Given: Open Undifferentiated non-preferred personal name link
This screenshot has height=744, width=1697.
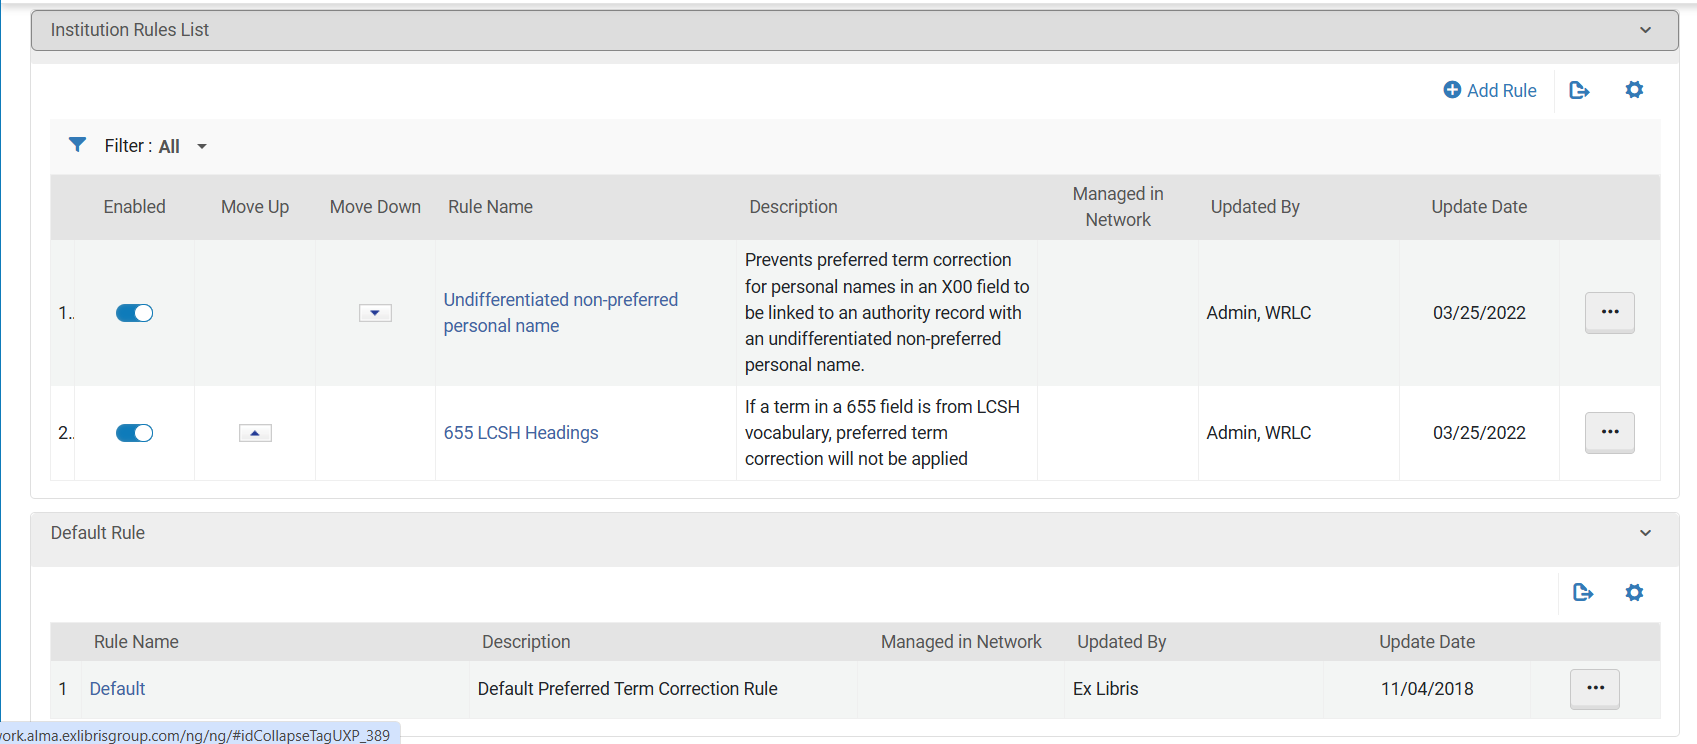Looking at the screenshot, I should (x=561, y=313).
